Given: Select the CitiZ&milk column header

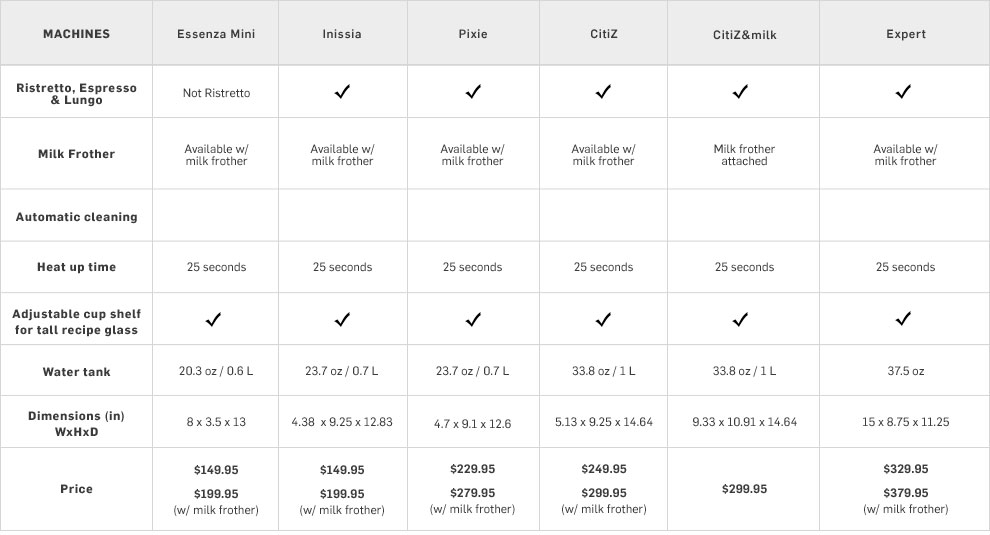Looking at the screenshot, I should click(x=744, y=35).
